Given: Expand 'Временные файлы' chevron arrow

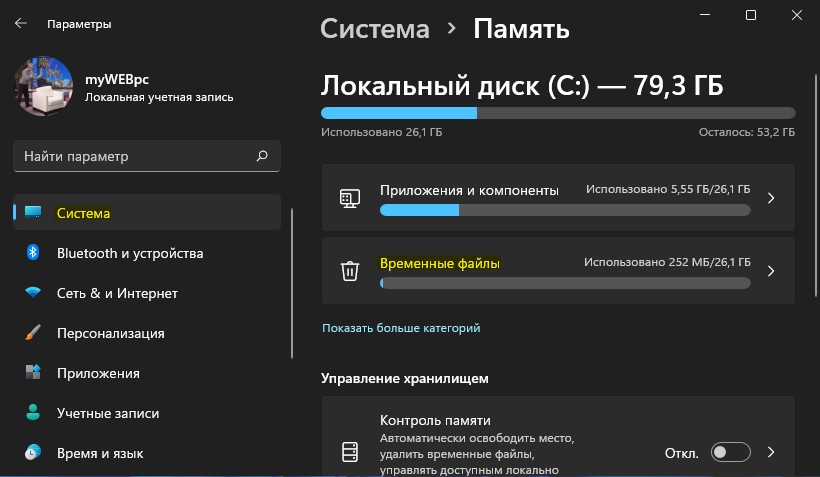Looking at the screenshot, I should [771, 271].
